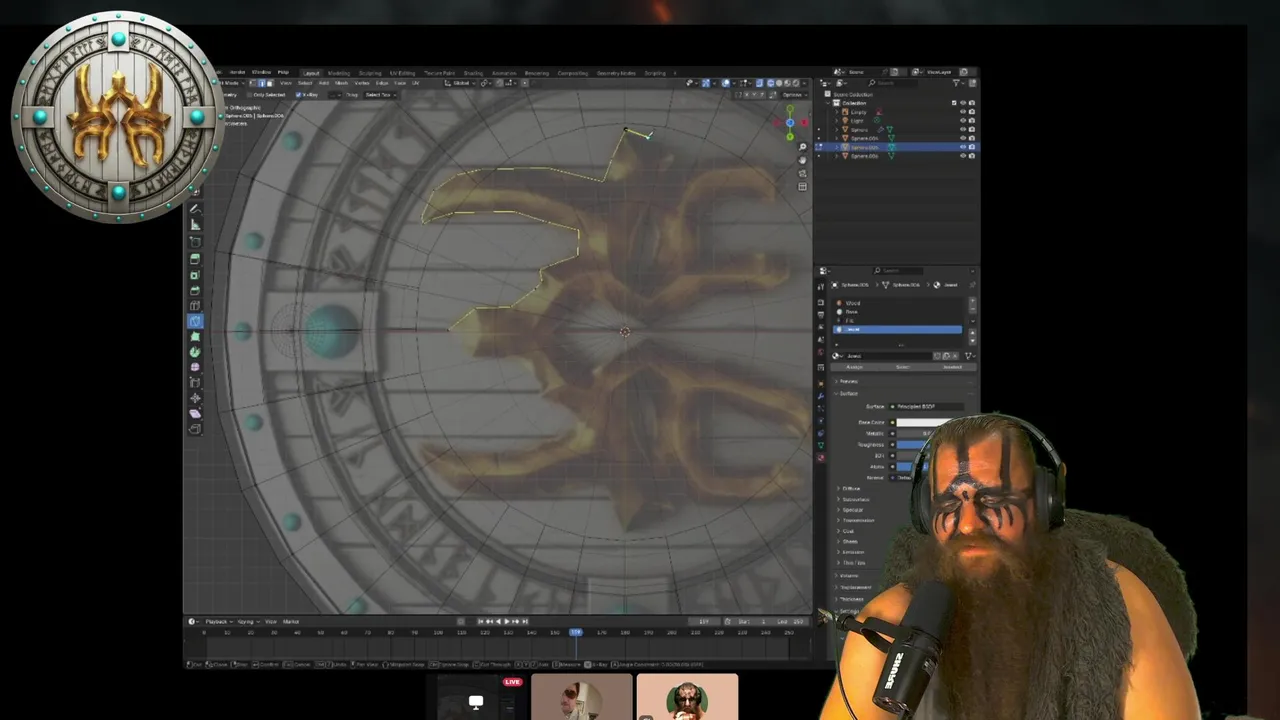Expand the Sphere.006 tree row
Viewport: 1280px width, 720px height.
[837, 156]
